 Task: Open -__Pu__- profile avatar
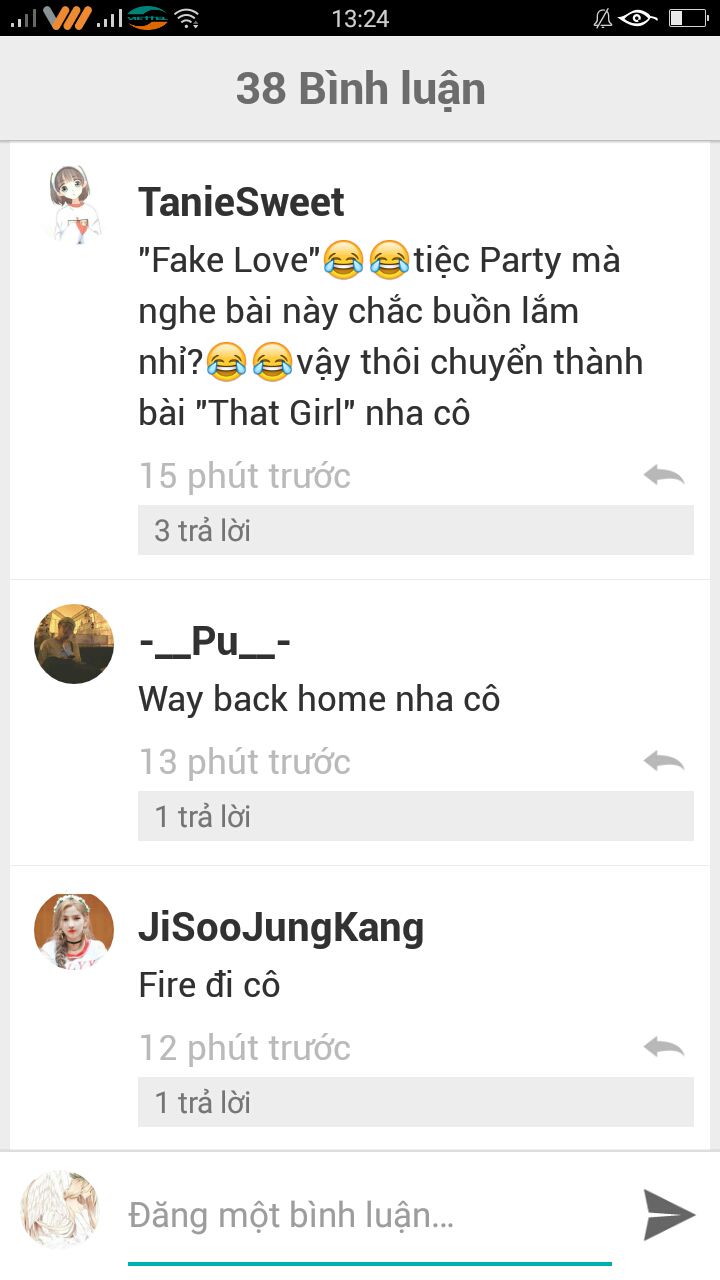74,644
